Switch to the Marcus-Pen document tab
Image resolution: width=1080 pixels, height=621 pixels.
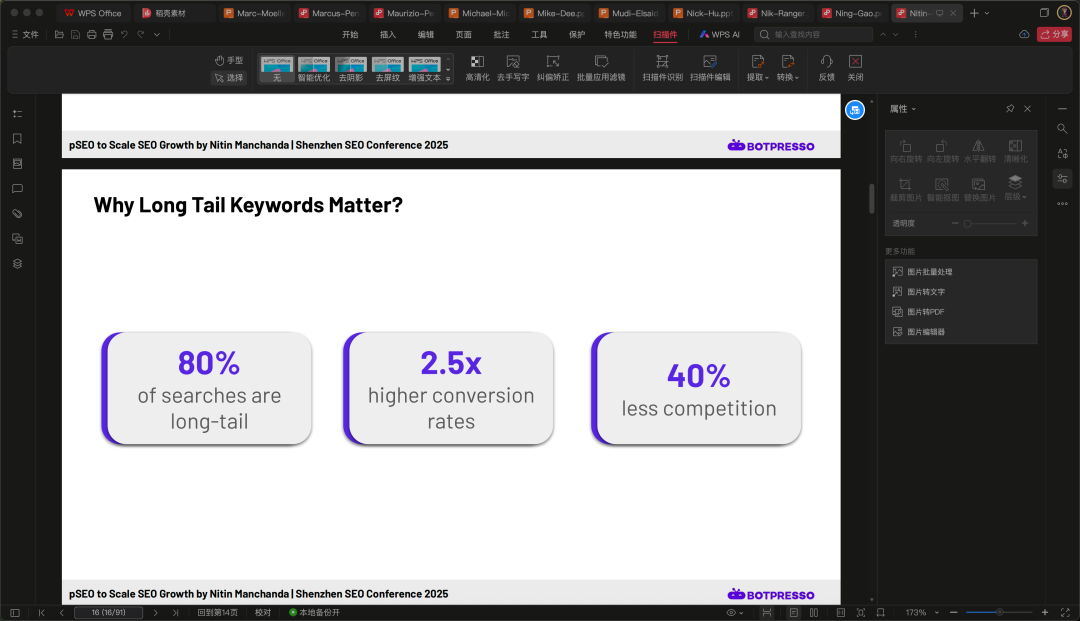point(329,13)
